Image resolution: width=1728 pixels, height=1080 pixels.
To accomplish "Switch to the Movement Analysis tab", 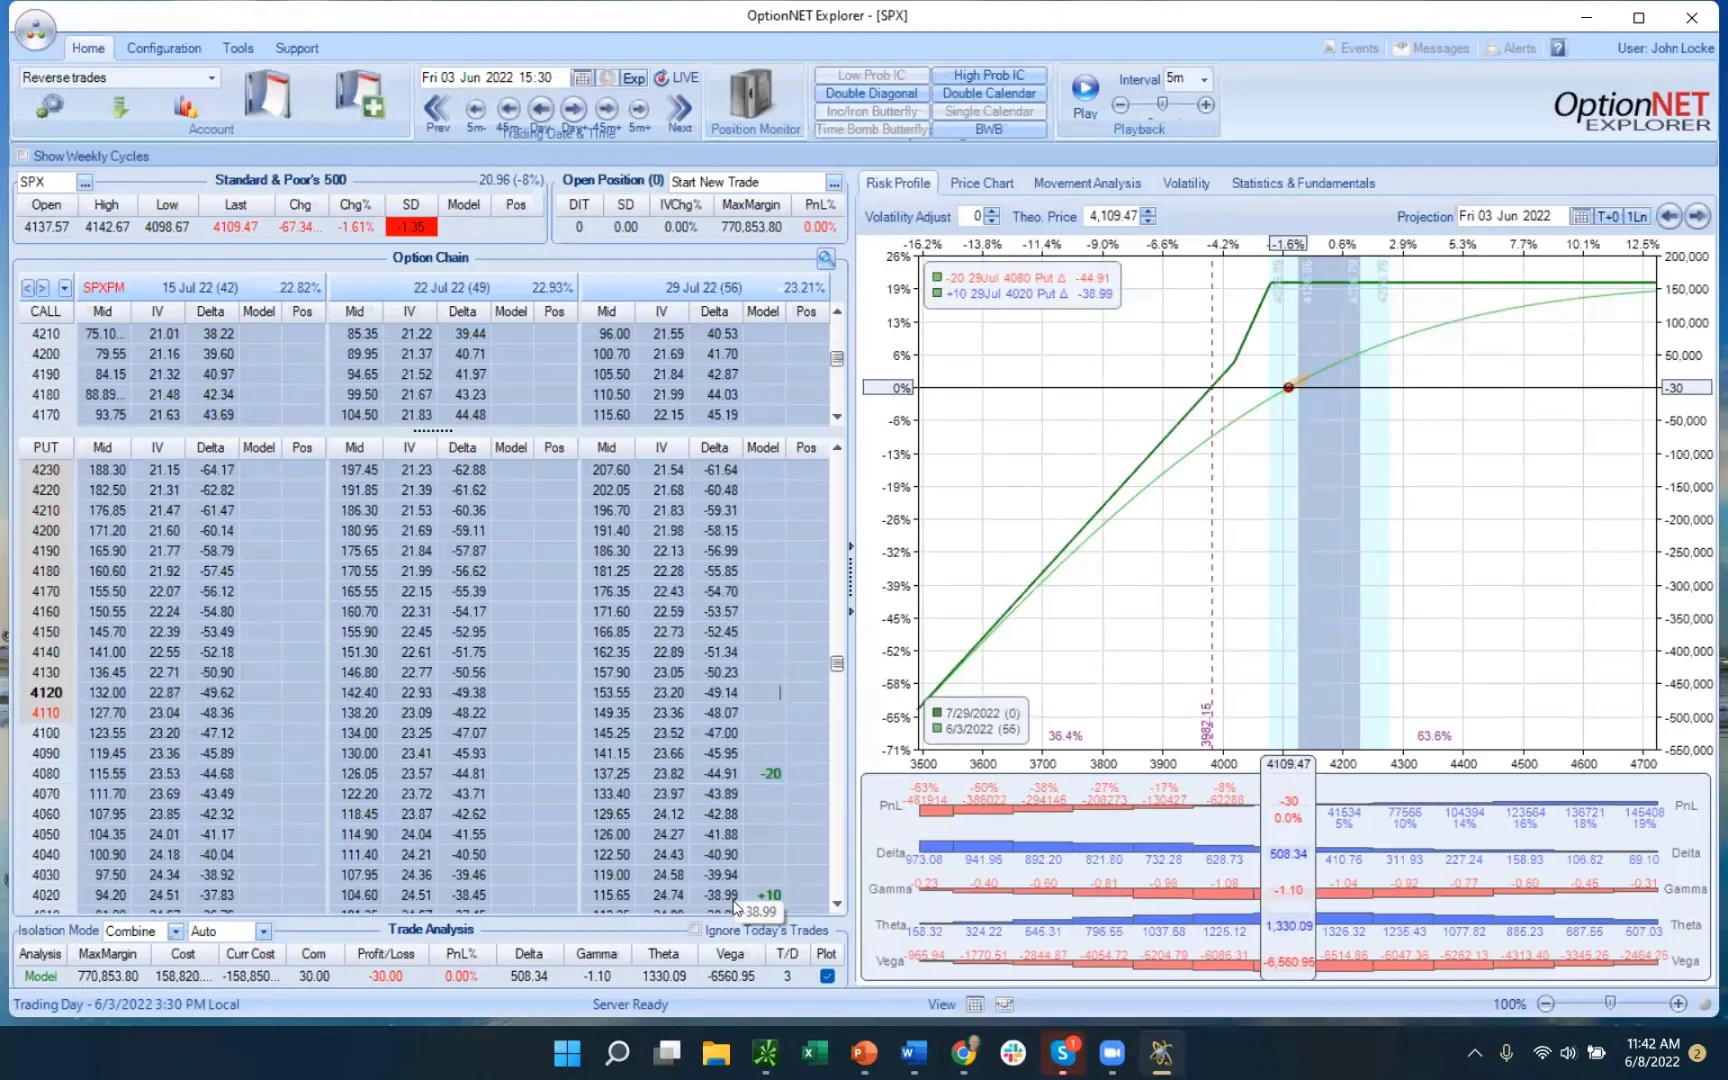I will coord(1087,183).
